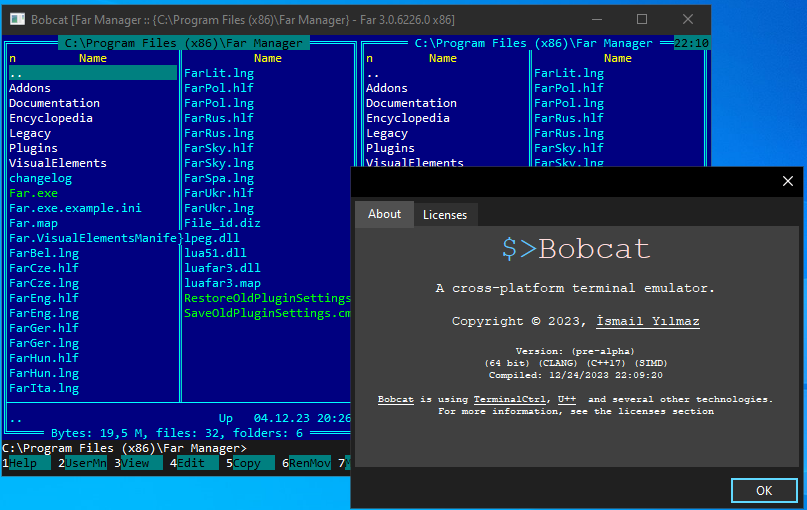Switch to the Licenses tab
Viewport: 807px width, 510px height.
click(445, 215)
